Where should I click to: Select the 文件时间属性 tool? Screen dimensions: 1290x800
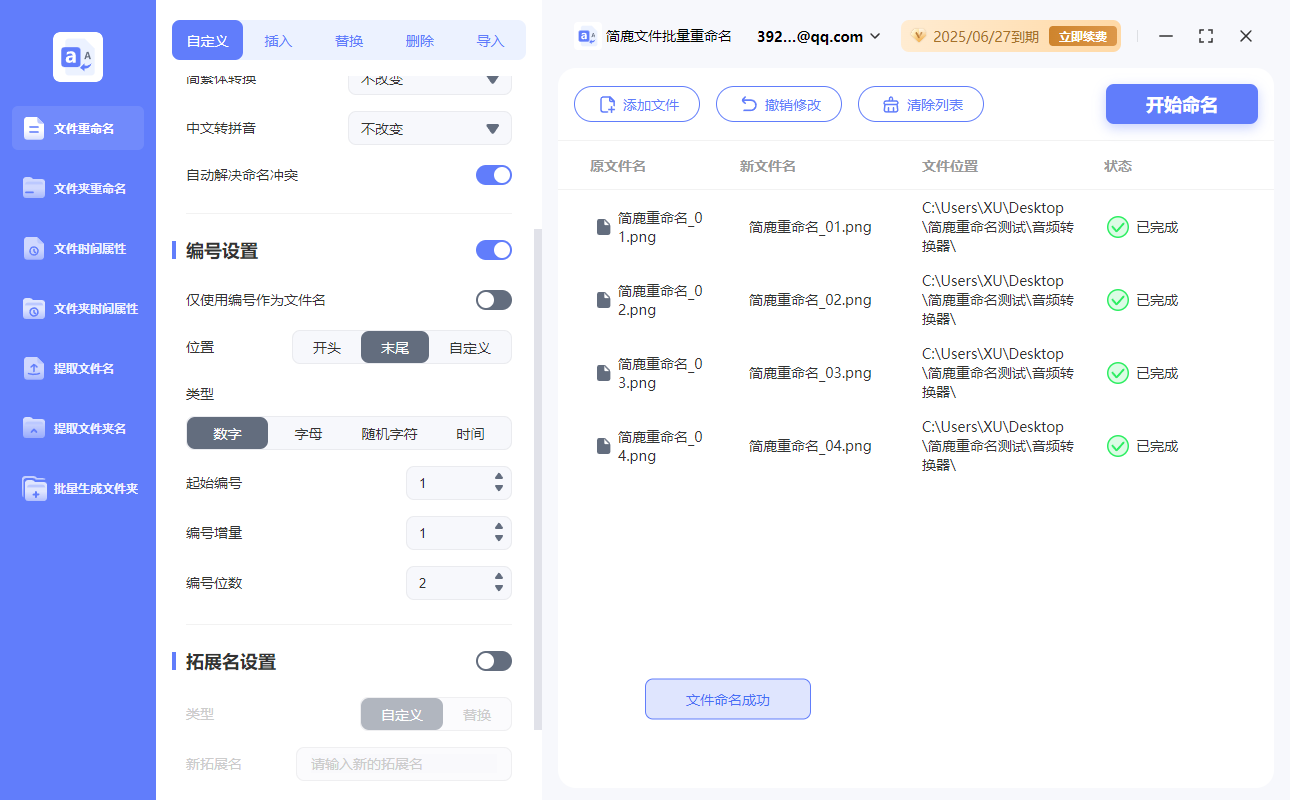point(77,248)
